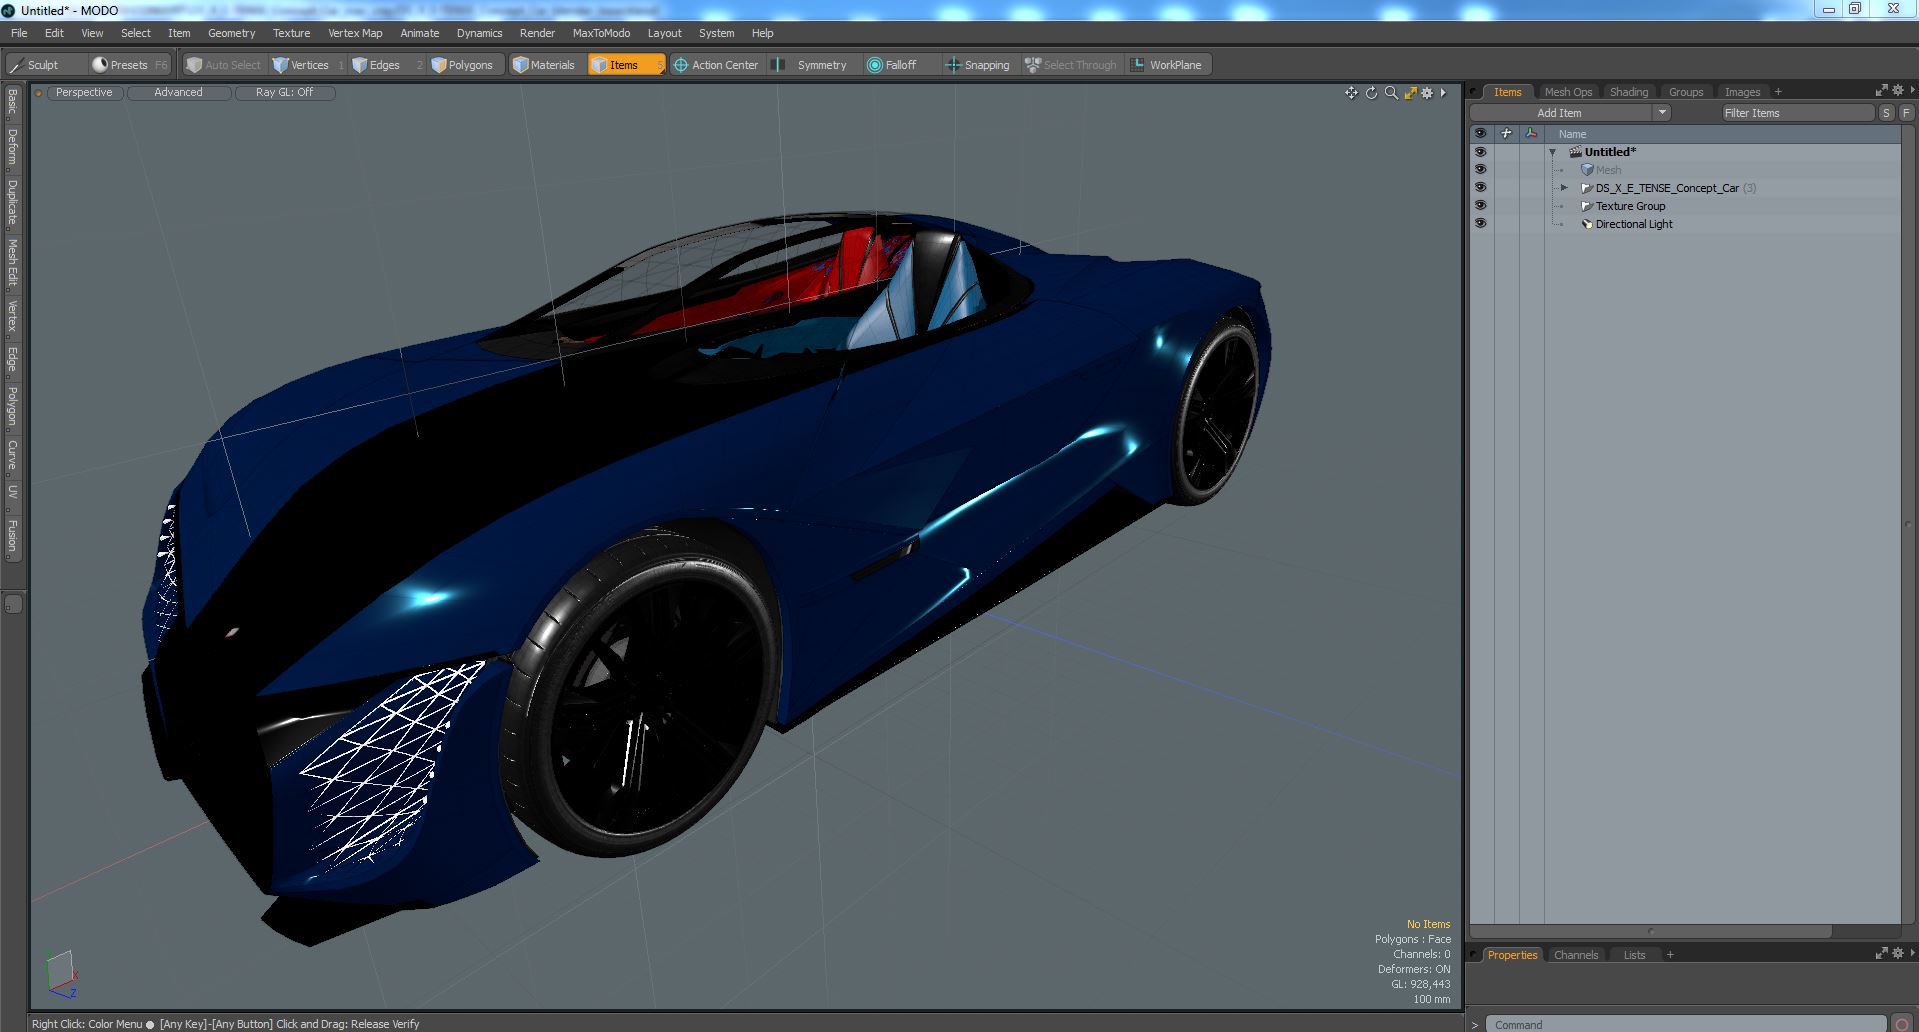Click the visibility column header eye
Image resolution: width=1919 pixels, height=1032 pixels.
1480,134
